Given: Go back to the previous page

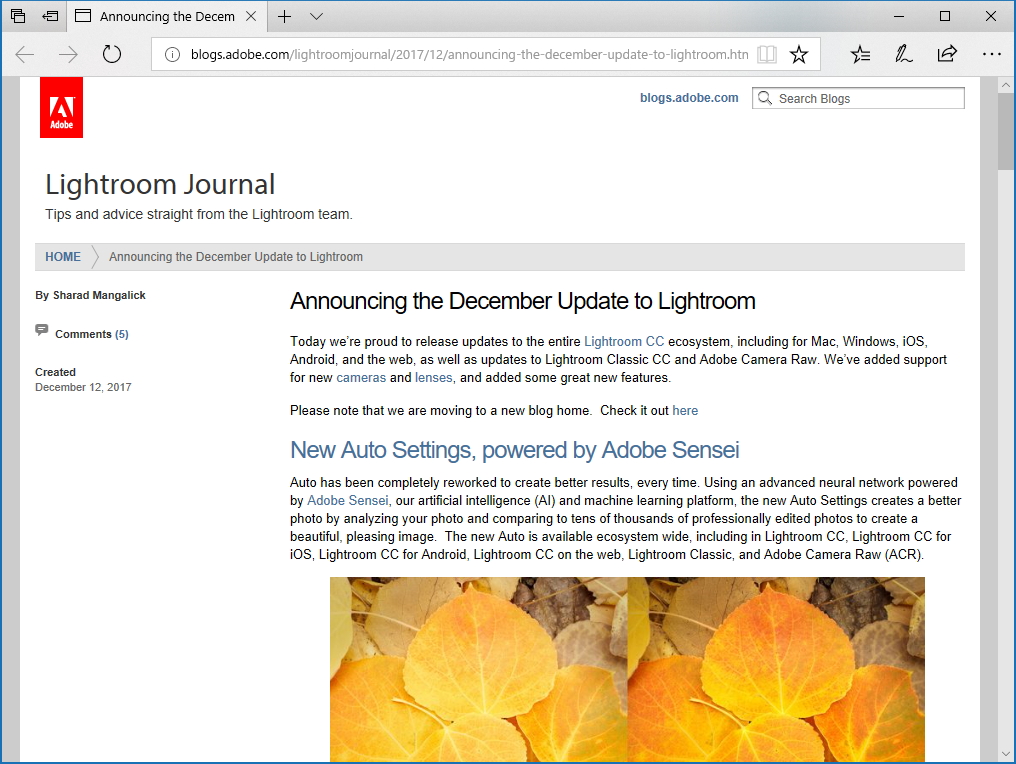Looking at the screenshot, I should coord(25,54).
